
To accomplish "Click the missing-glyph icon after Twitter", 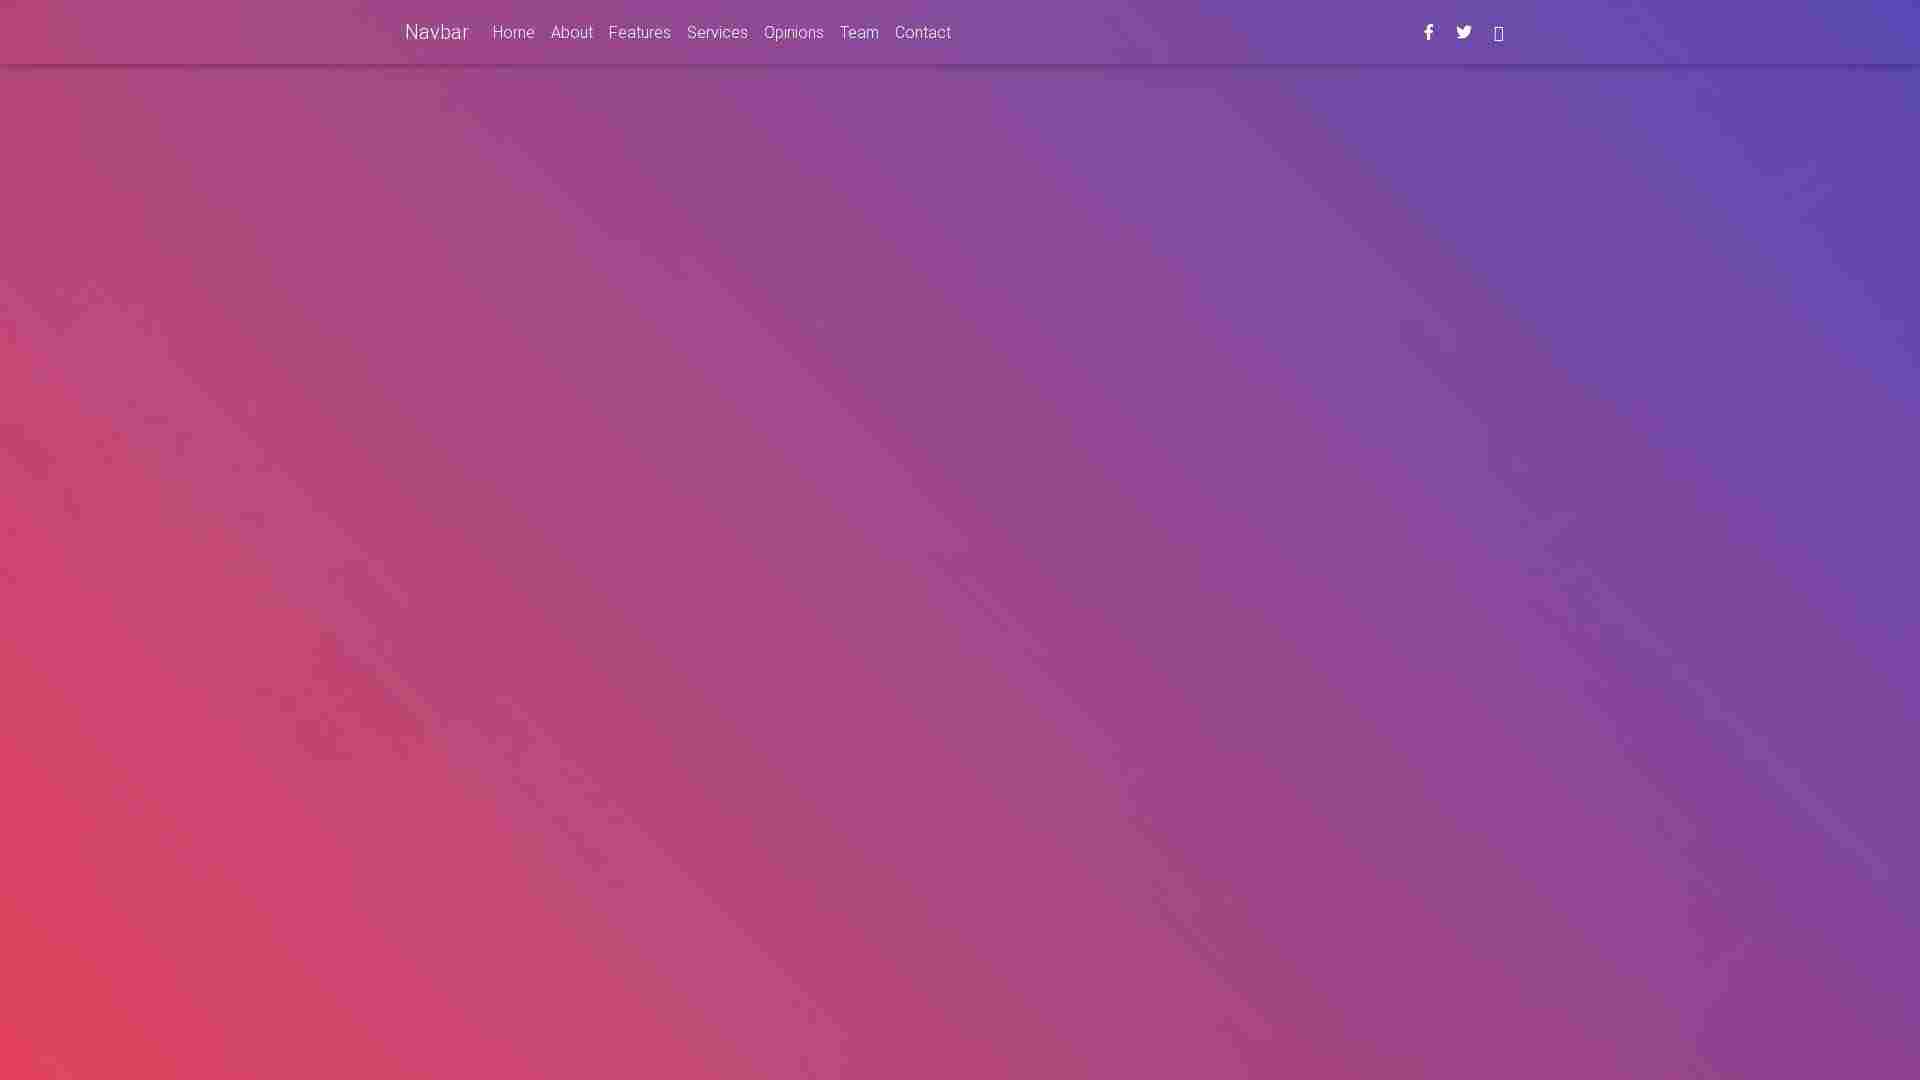I will (1498, 34).
